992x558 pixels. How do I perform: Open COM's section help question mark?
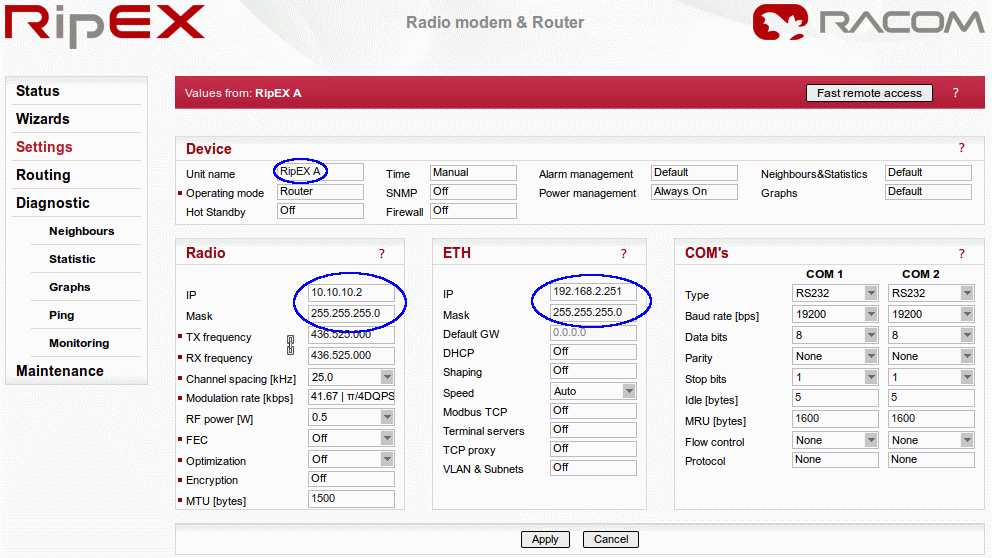(962, 254)
